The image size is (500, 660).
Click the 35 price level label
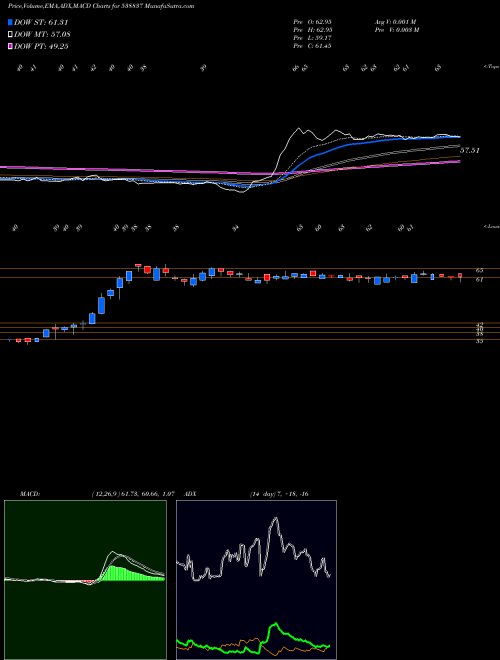(x=479, y=341)
